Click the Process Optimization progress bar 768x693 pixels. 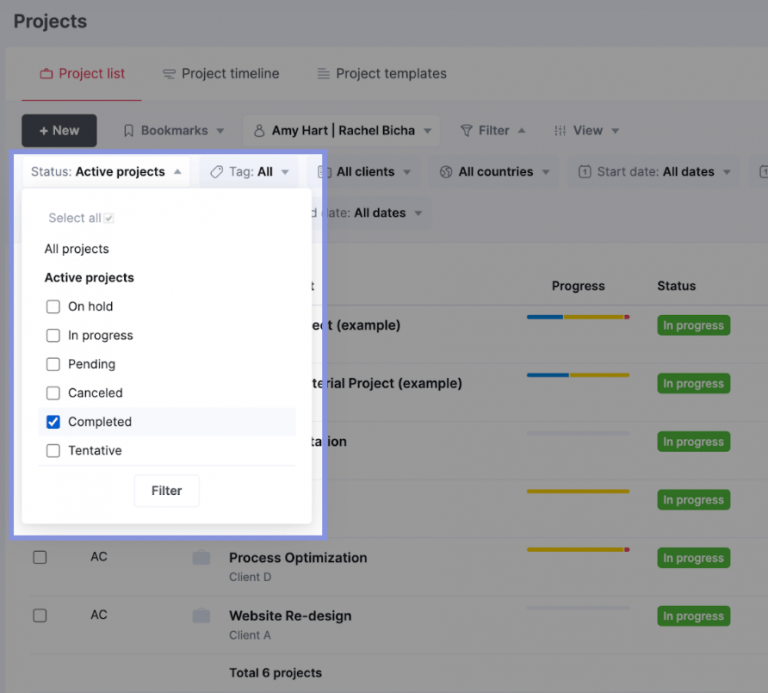click(x=578, y=549)
